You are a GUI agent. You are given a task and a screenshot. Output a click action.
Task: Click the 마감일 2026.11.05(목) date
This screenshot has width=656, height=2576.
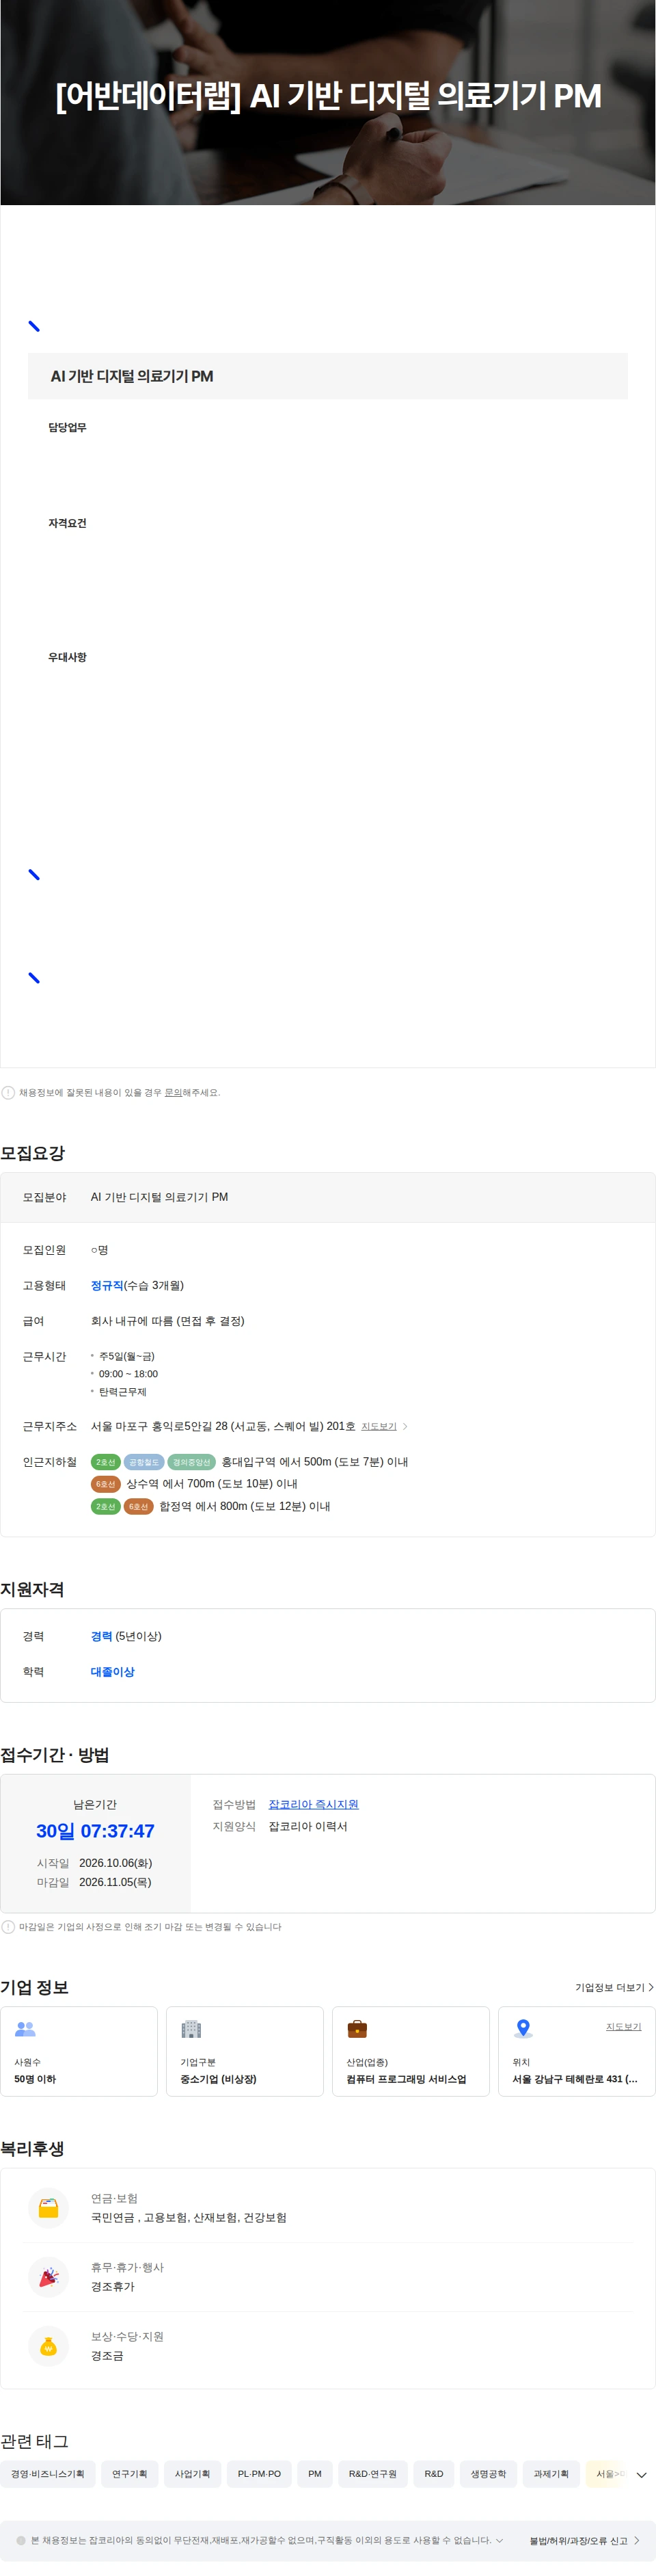[x=115, y=1882]
